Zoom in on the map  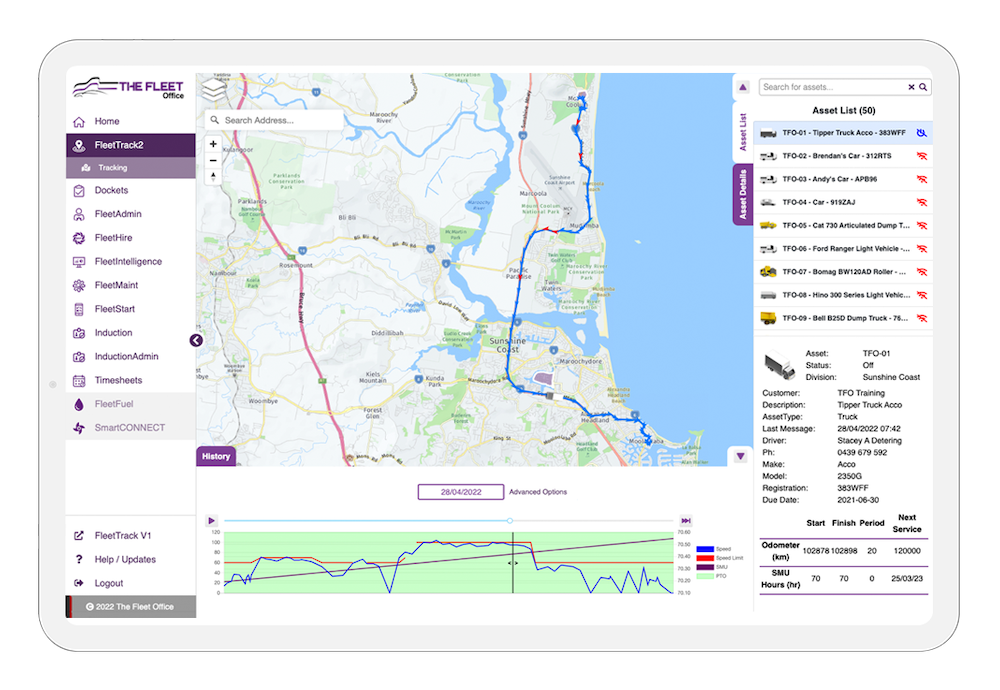(x=213, y=144)
